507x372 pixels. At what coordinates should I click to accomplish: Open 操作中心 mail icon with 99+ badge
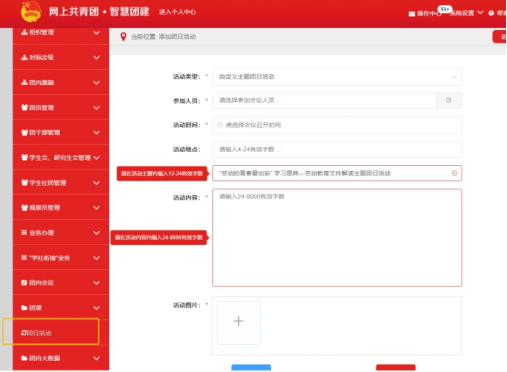412,14
